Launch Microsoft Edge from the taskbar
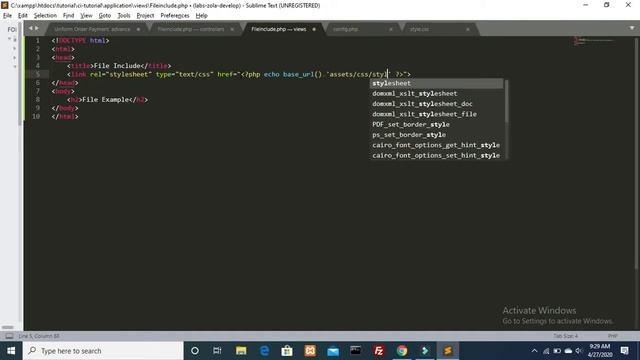 (264, 351)
